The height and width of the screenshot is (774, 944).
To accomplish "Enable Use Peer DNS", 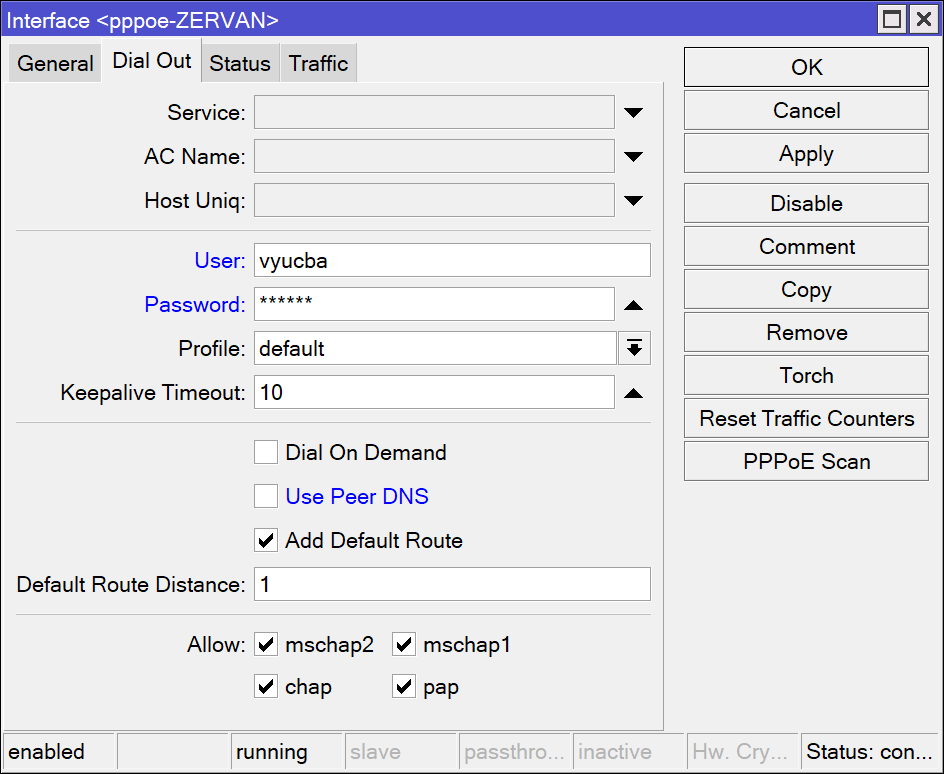I will (x=266, y=496).
